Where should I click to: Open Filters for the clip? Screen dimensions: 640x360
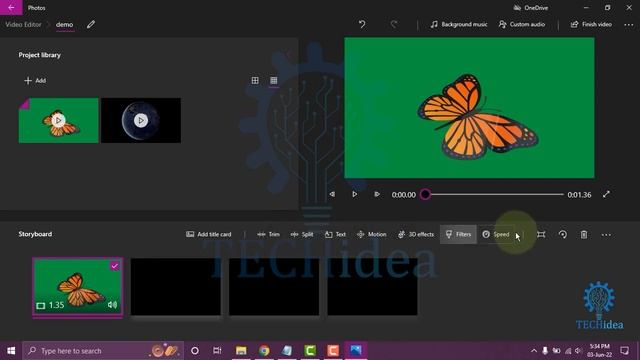point(458,234)
